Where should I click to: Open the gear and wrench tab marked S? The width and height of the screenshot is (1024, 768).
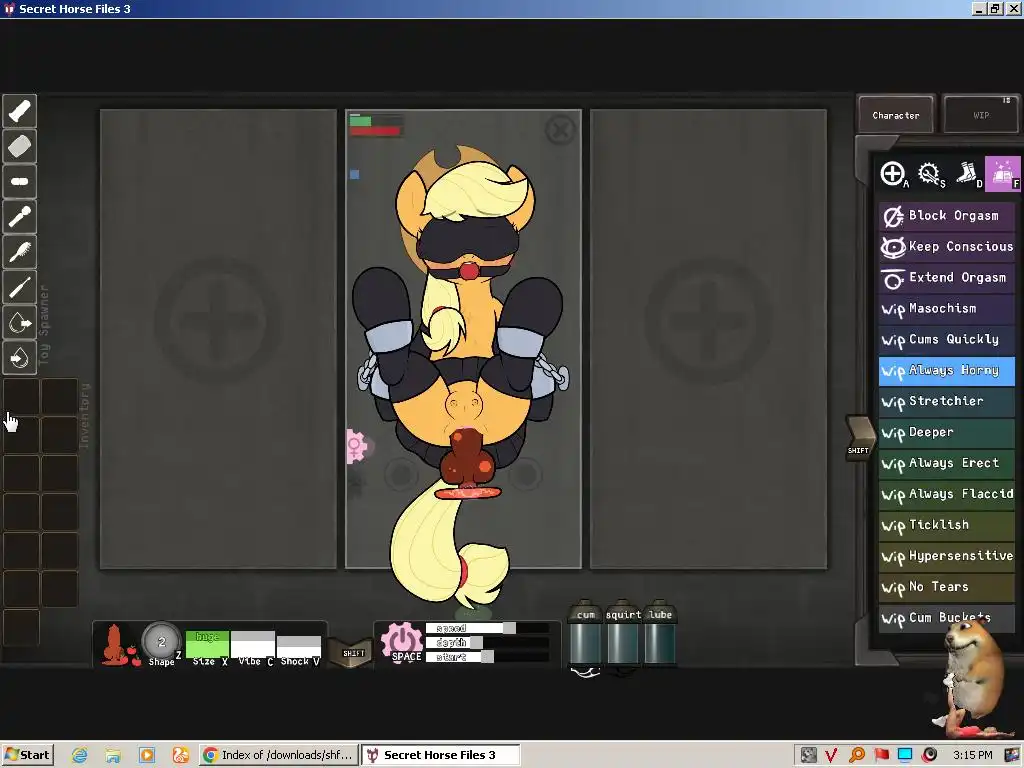(931, 174)
